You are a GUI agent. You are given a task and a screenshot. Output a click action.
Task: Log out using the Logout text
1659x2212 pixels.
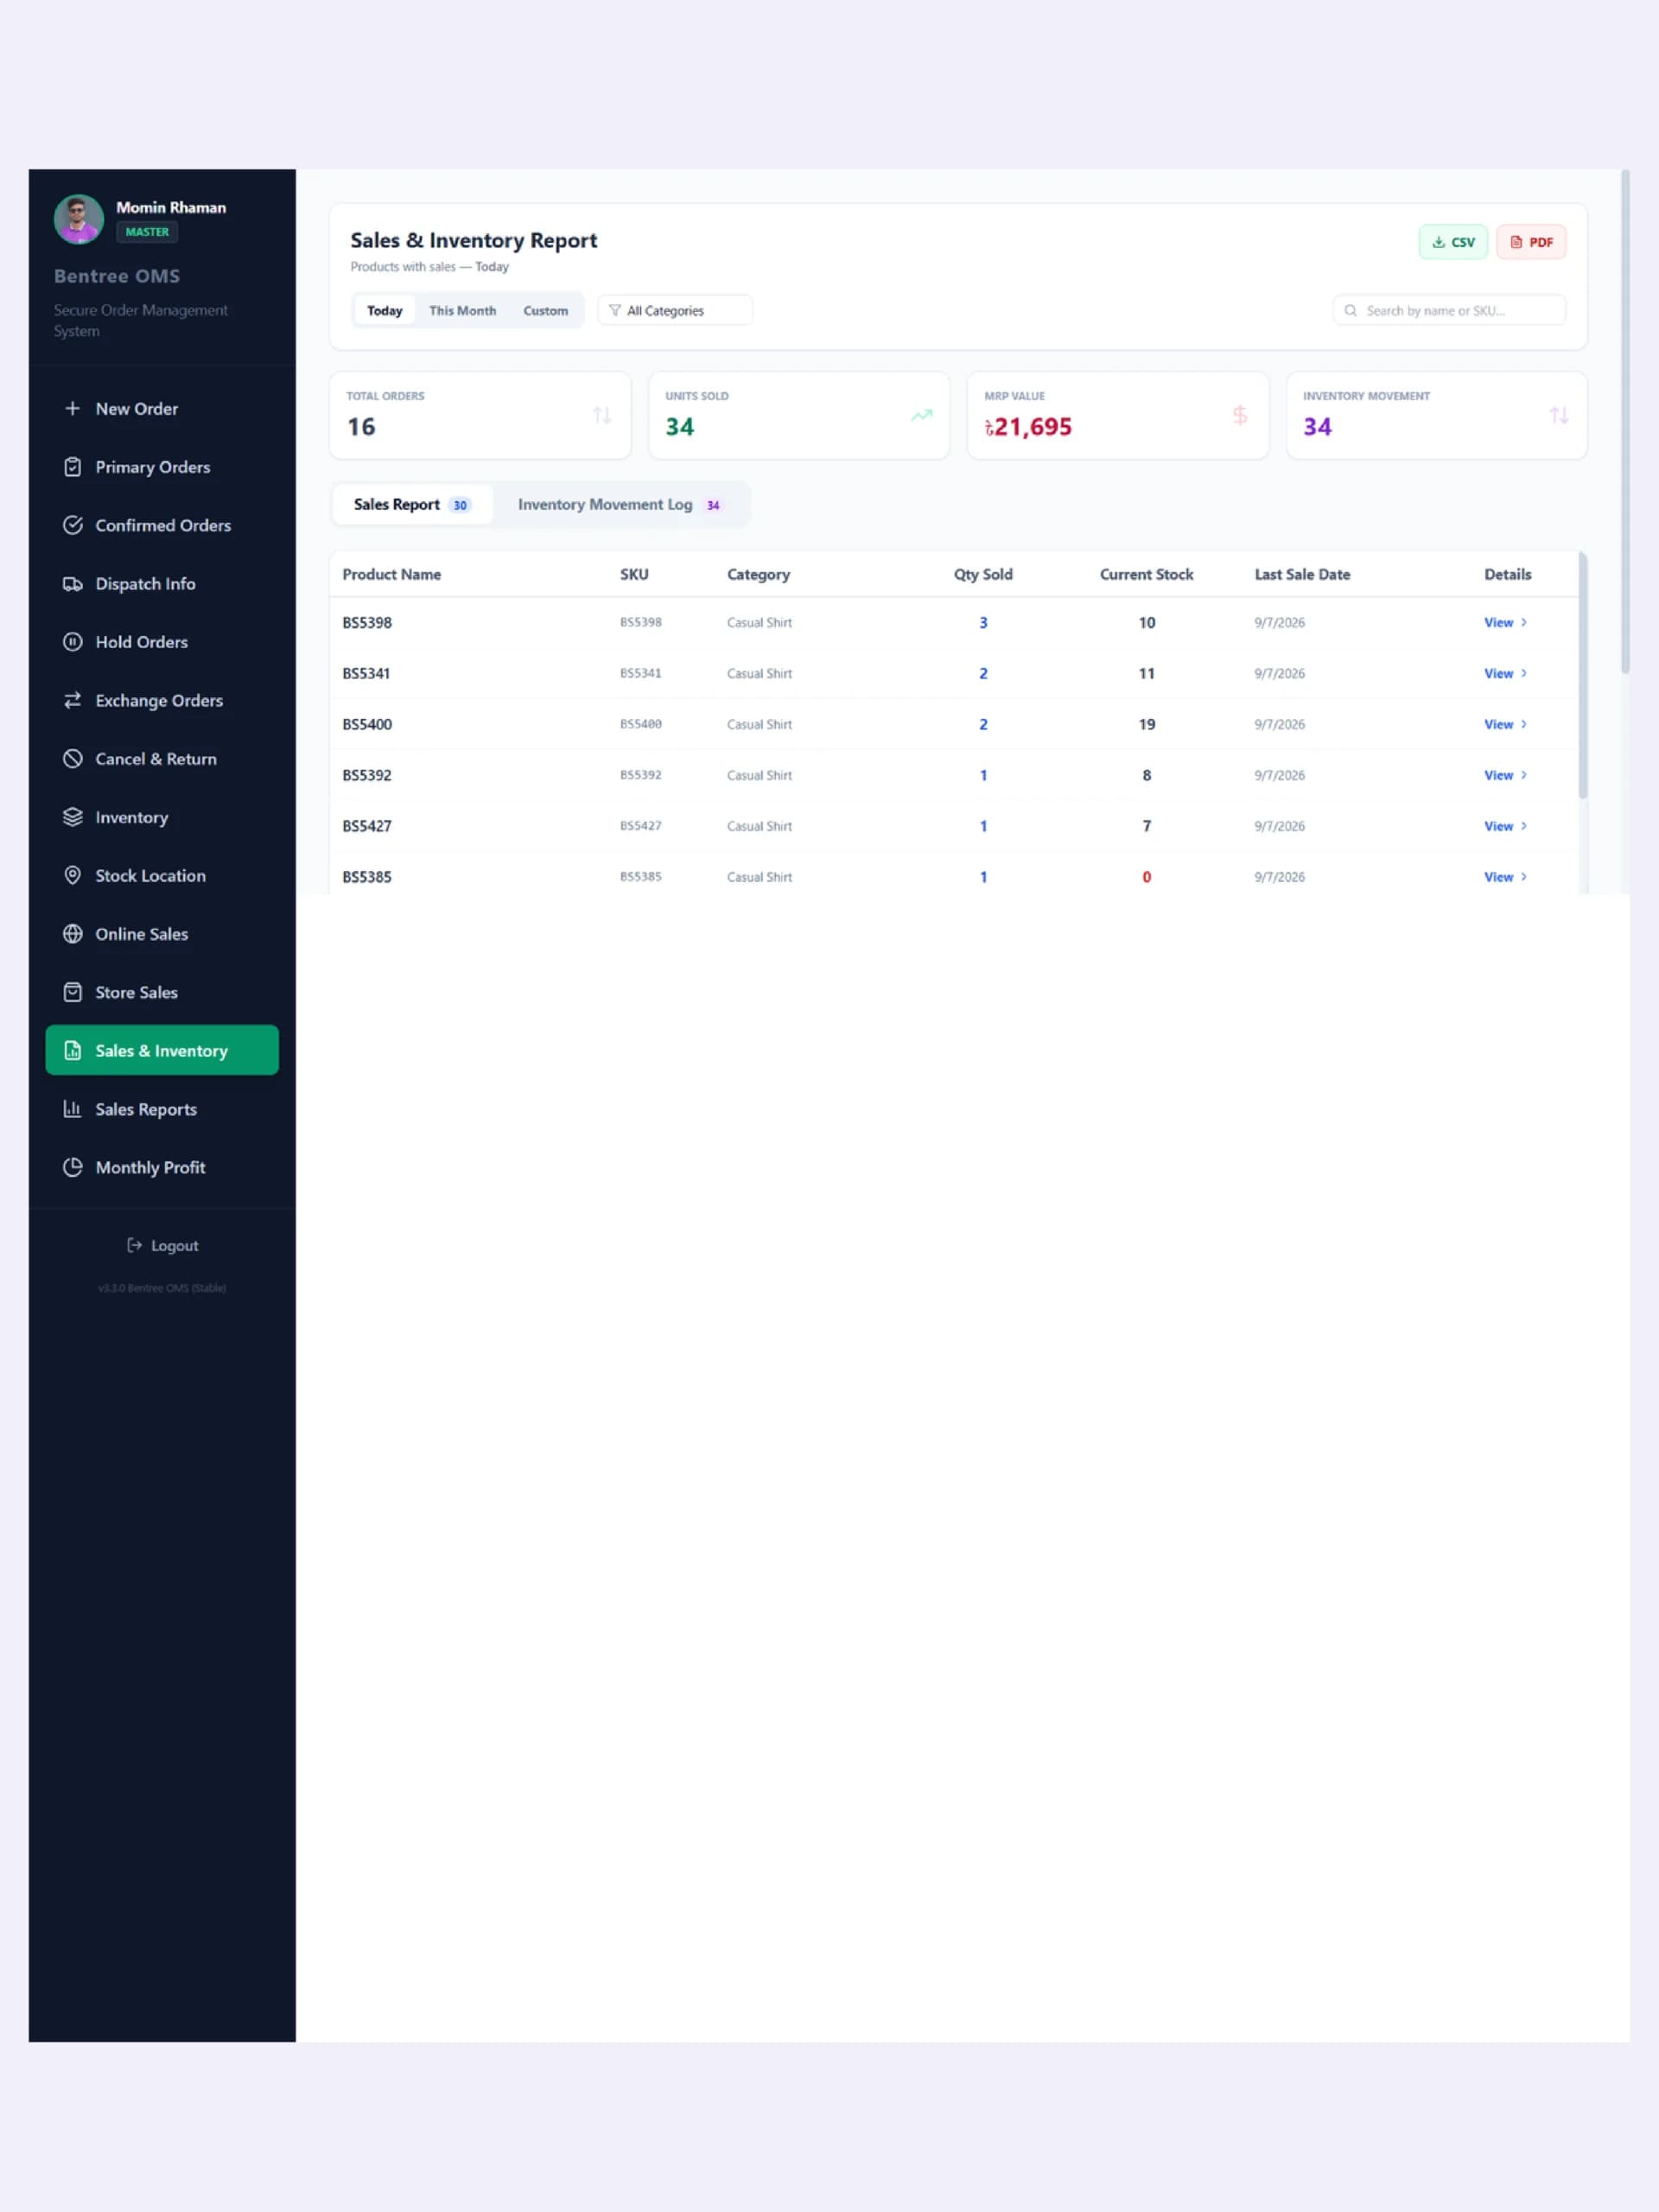click(x=175, y=1245)
